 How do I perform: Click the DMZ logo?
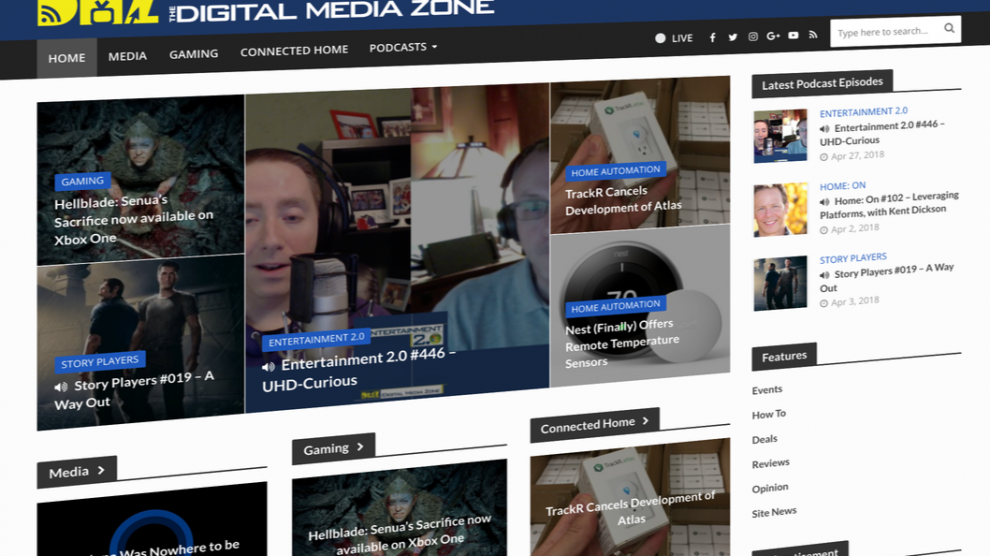click(98, 12)
